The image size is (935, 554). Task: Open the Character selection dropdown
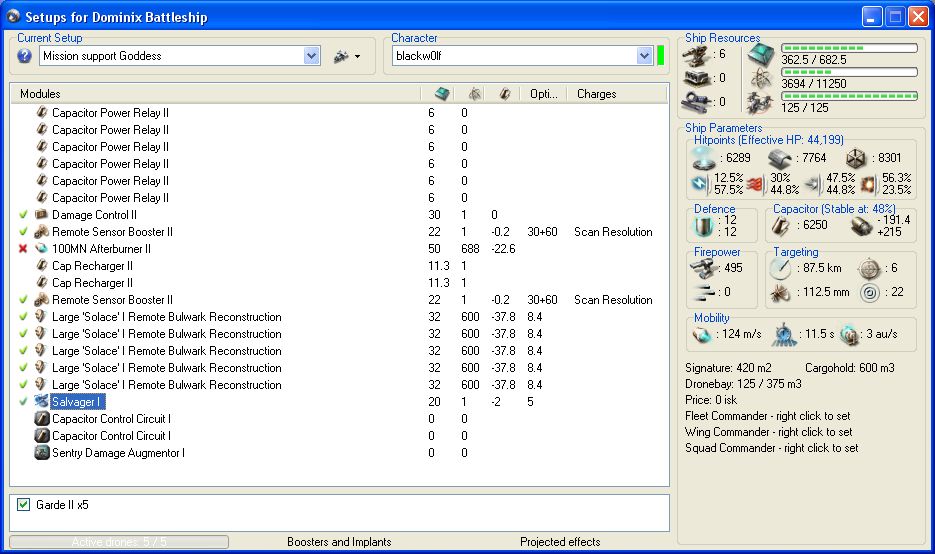(x=644, y=56)
